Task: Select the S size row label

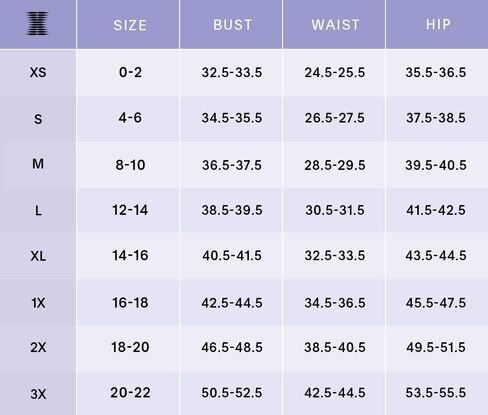Action: click(x=38, y=119)
